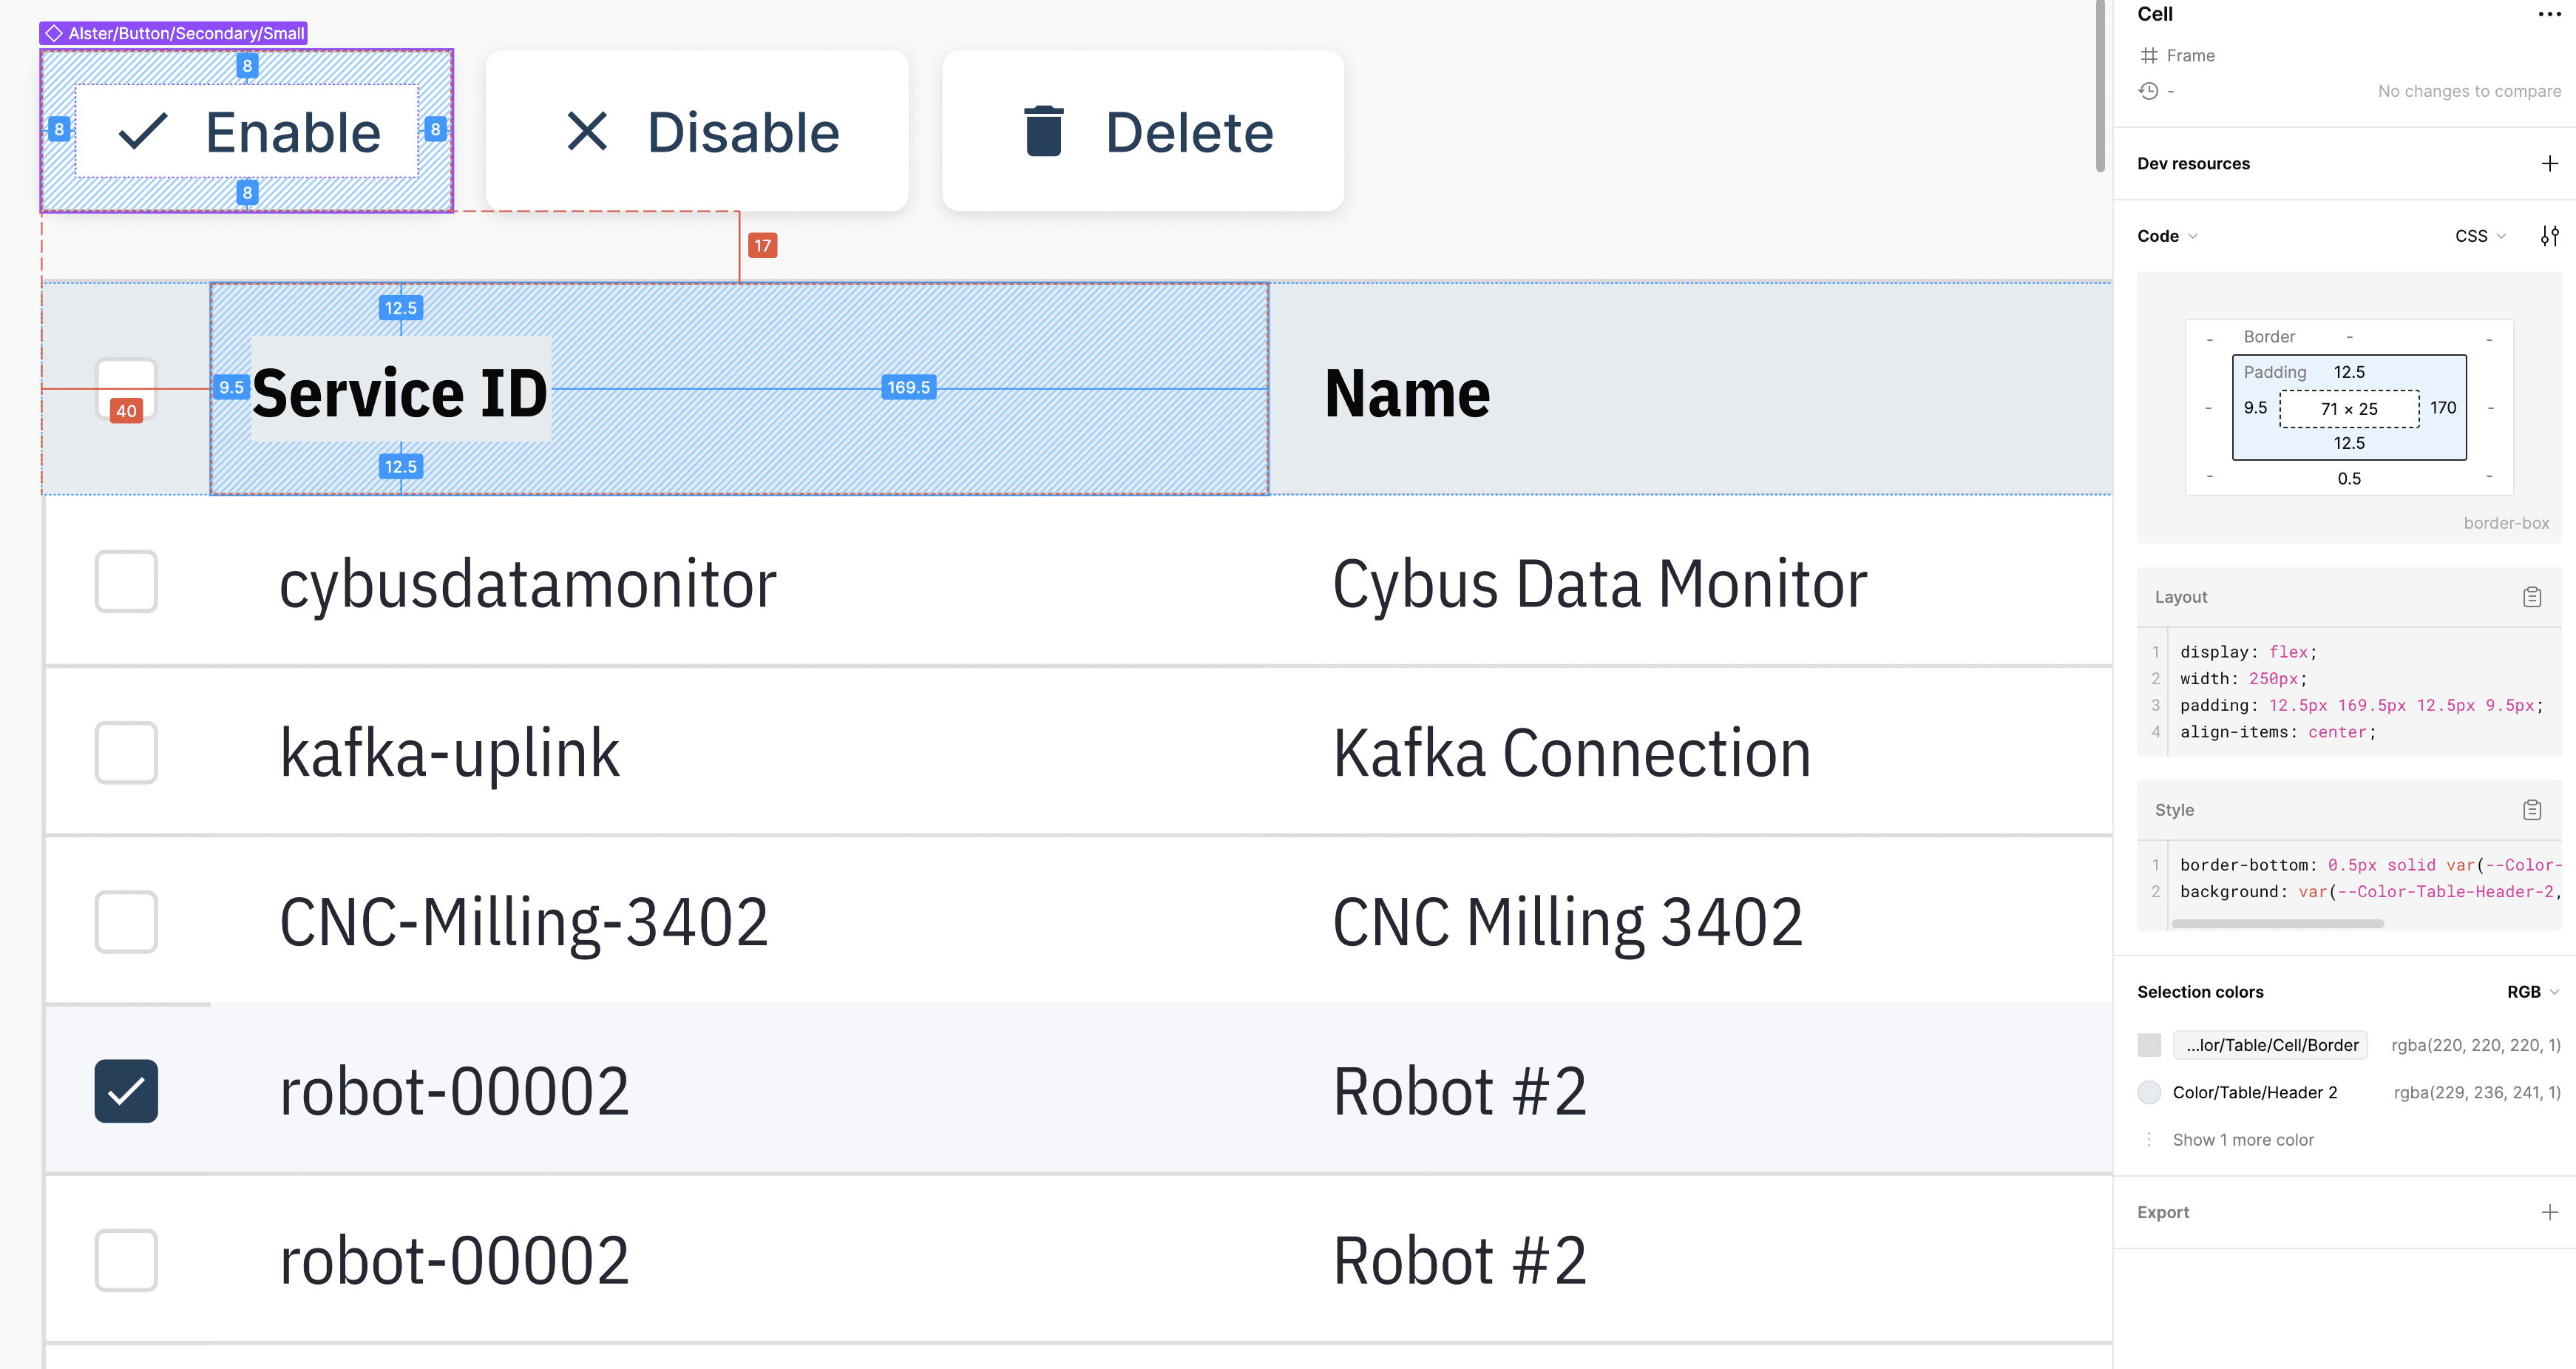This screenshot has width=2576, height=1369.
Task: Click the Style code horizontal scrollbar
Action: [2277, 923]
